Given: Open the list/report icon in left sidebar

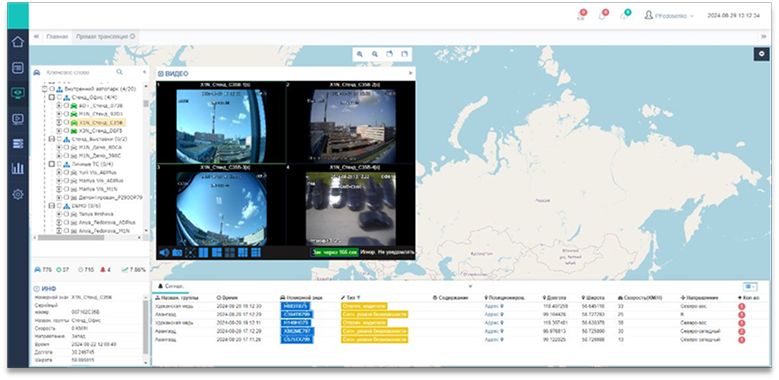Looking at the screenshot, I should (x=18, y=68).
